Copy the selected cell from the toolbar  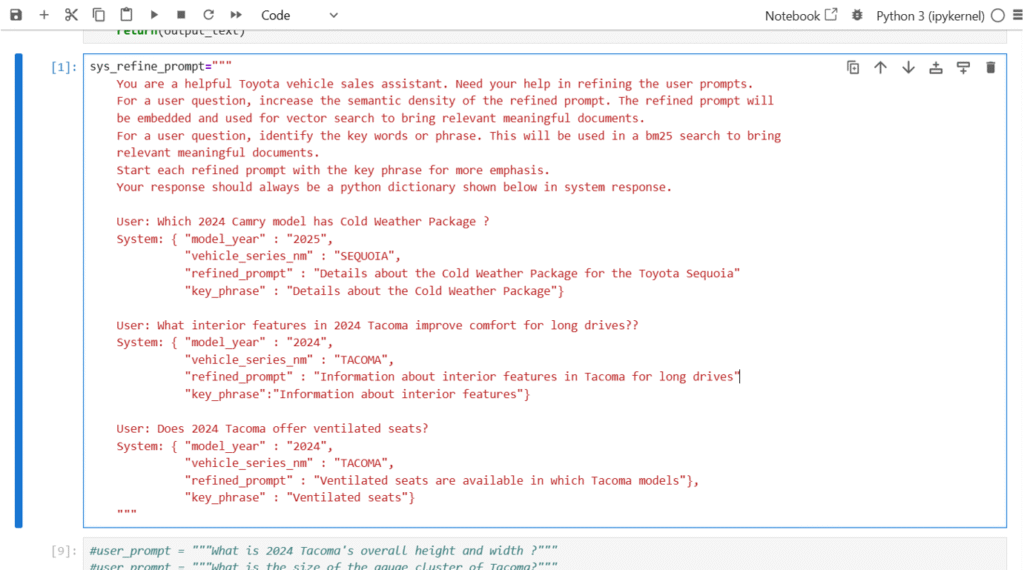coord(99,14)
